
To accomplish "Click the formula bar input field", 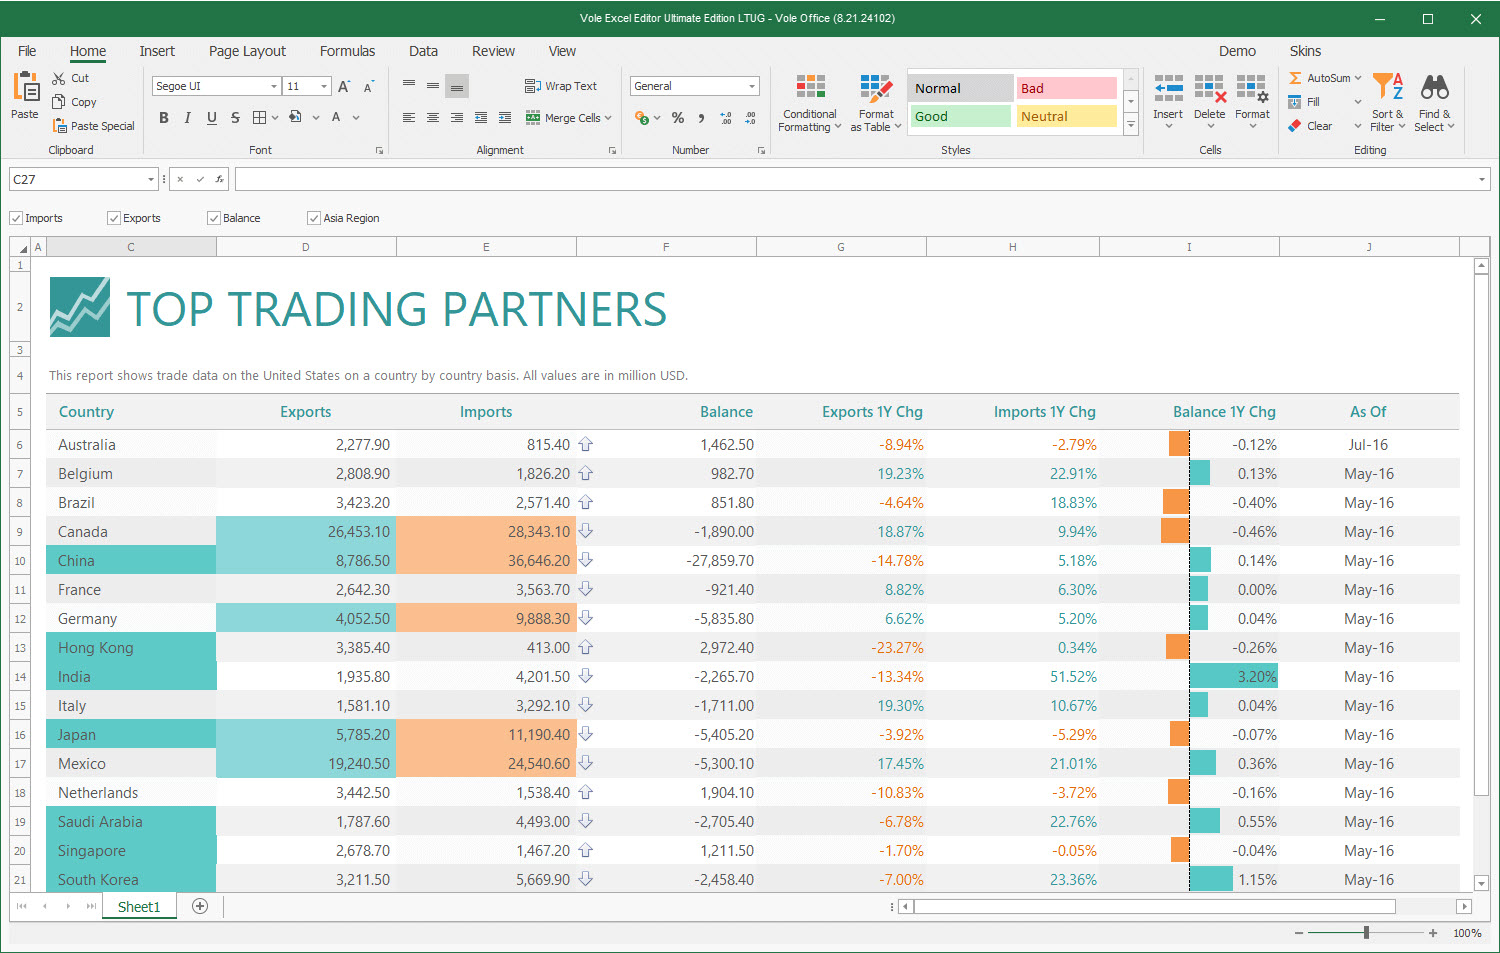I will [856, 179].
